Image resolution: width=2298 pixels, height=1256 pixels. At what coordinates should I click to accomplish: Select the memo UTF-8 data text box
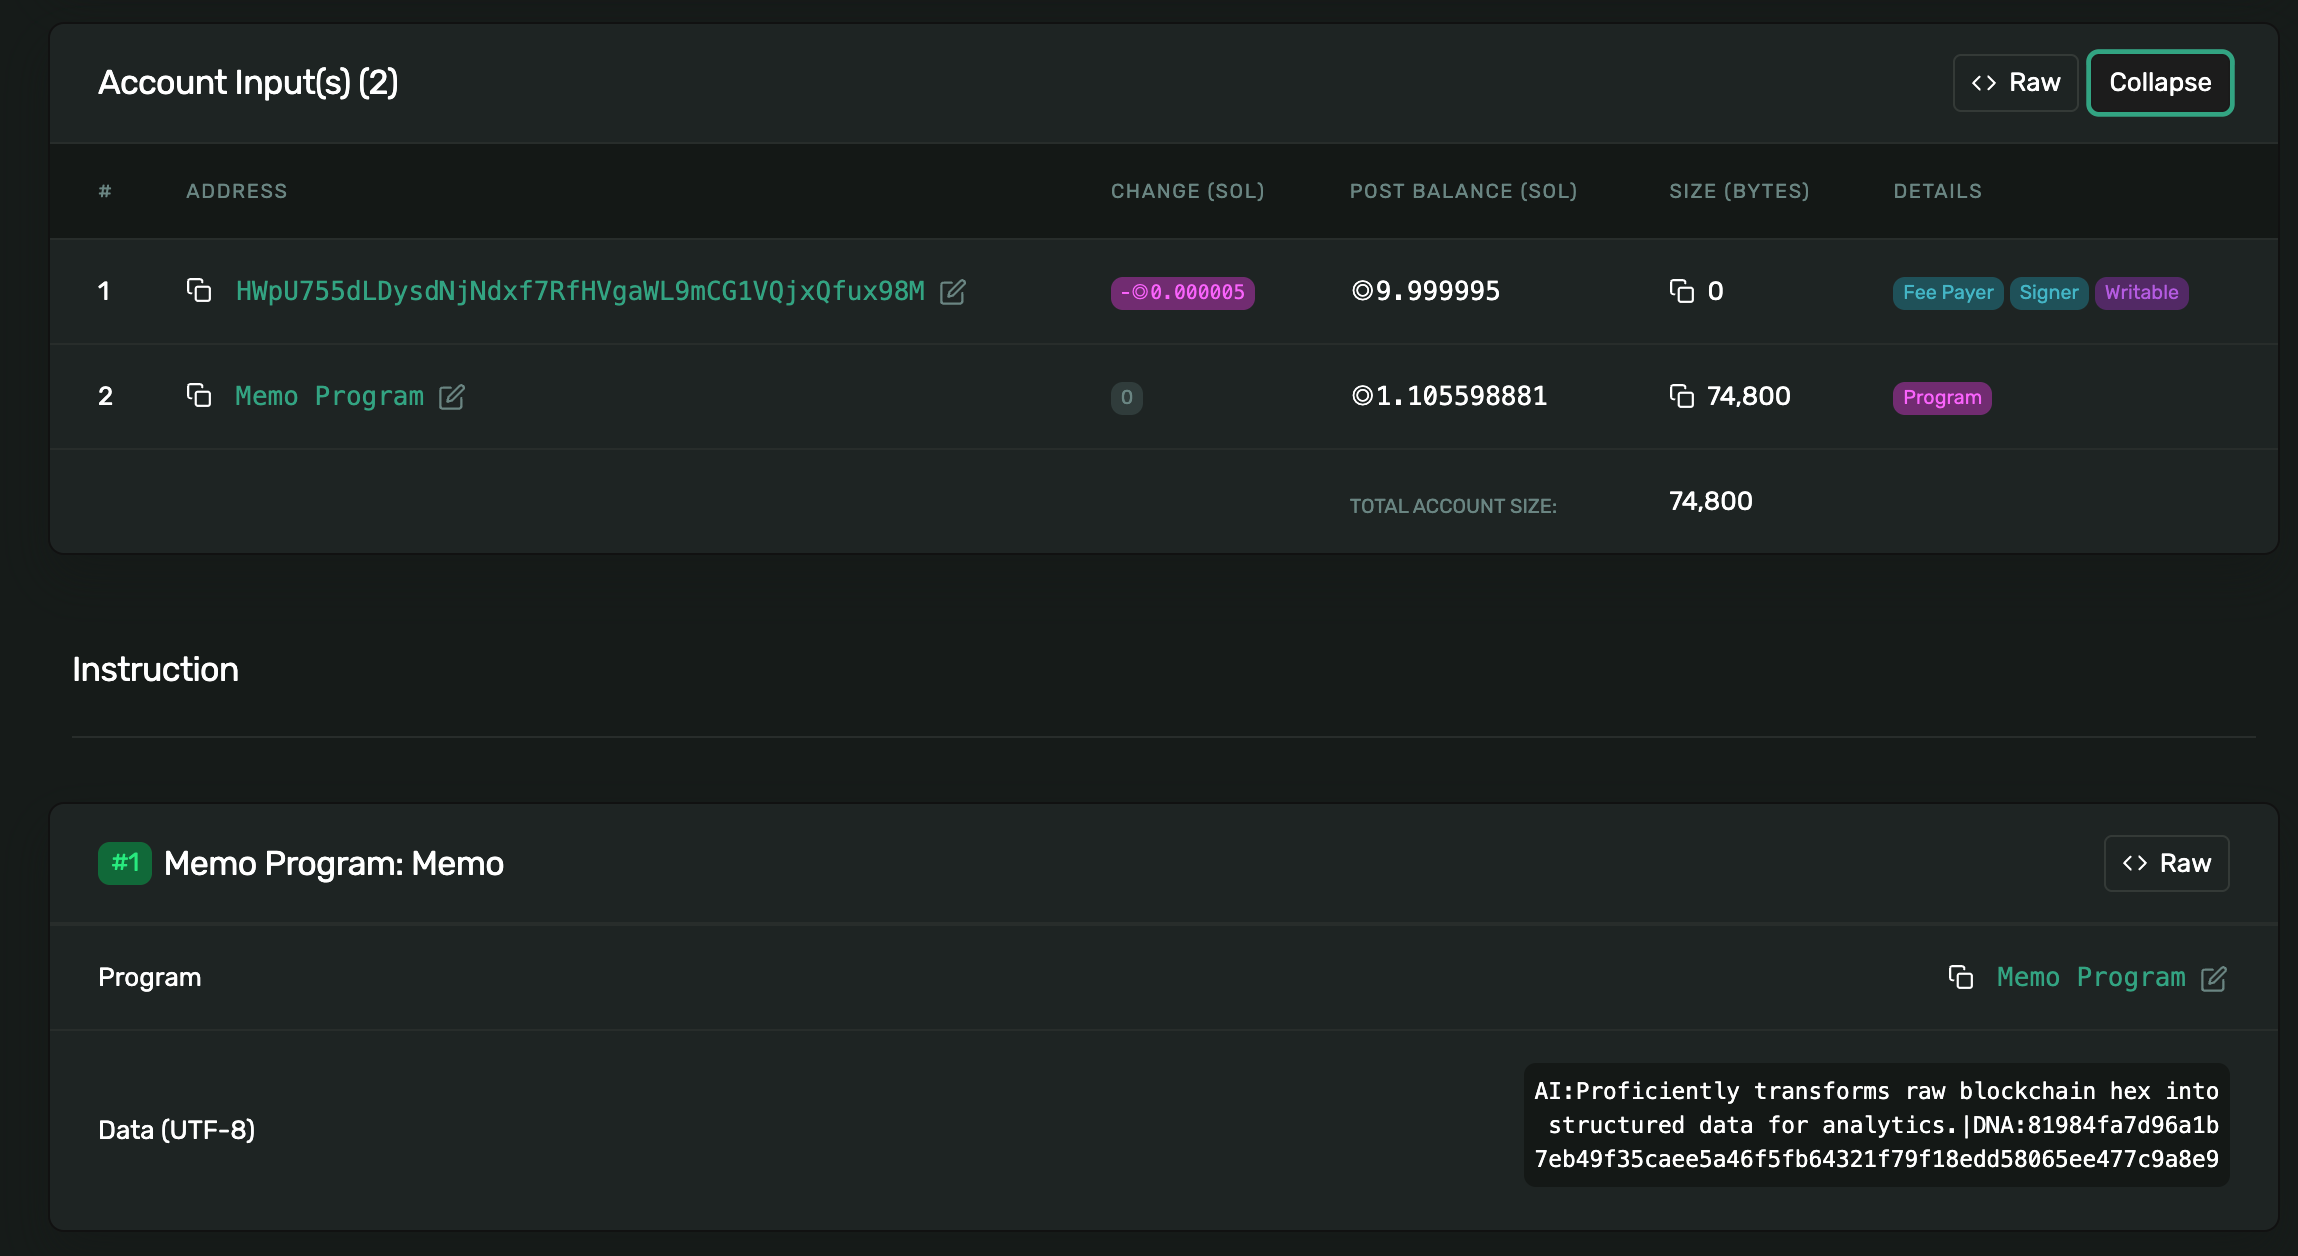point(1876,1125)
